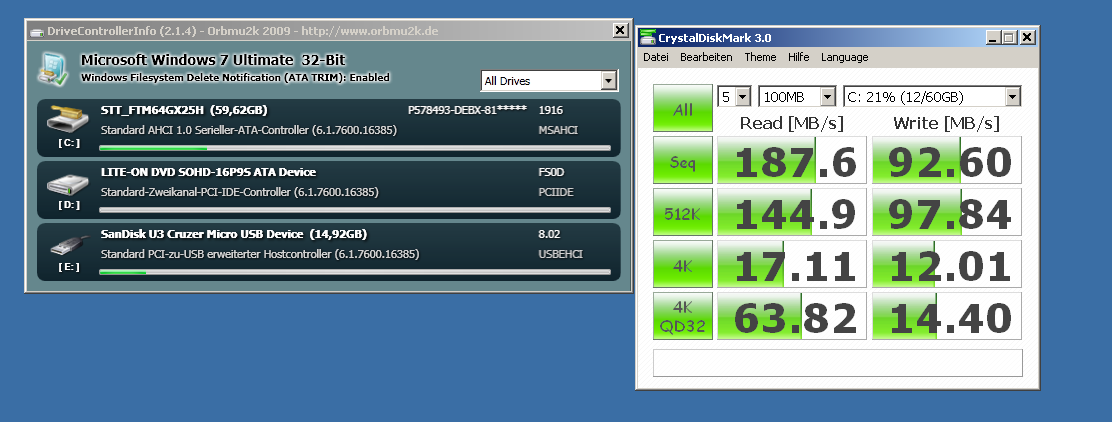Click the ATA TRIM Enabled status text

235,77
